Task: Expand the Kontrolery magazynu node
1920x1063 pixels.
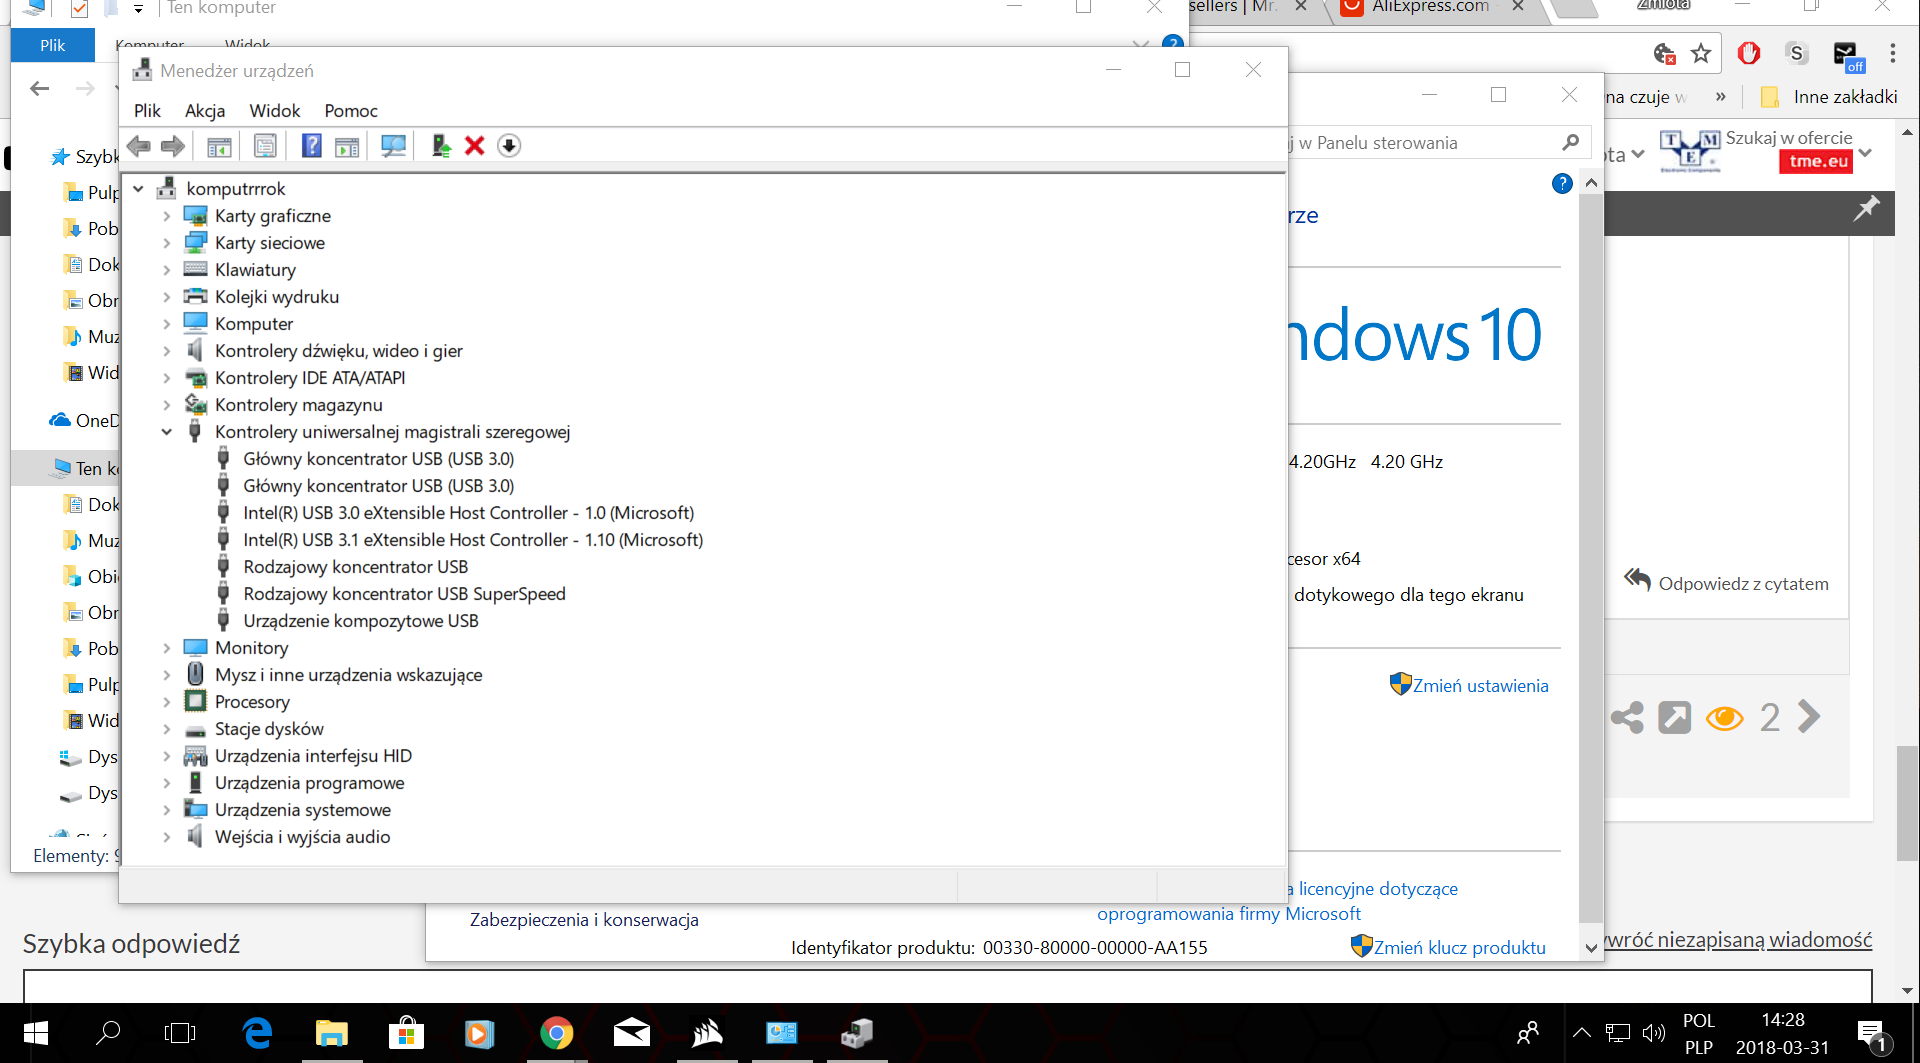Action: click(167, 405)
